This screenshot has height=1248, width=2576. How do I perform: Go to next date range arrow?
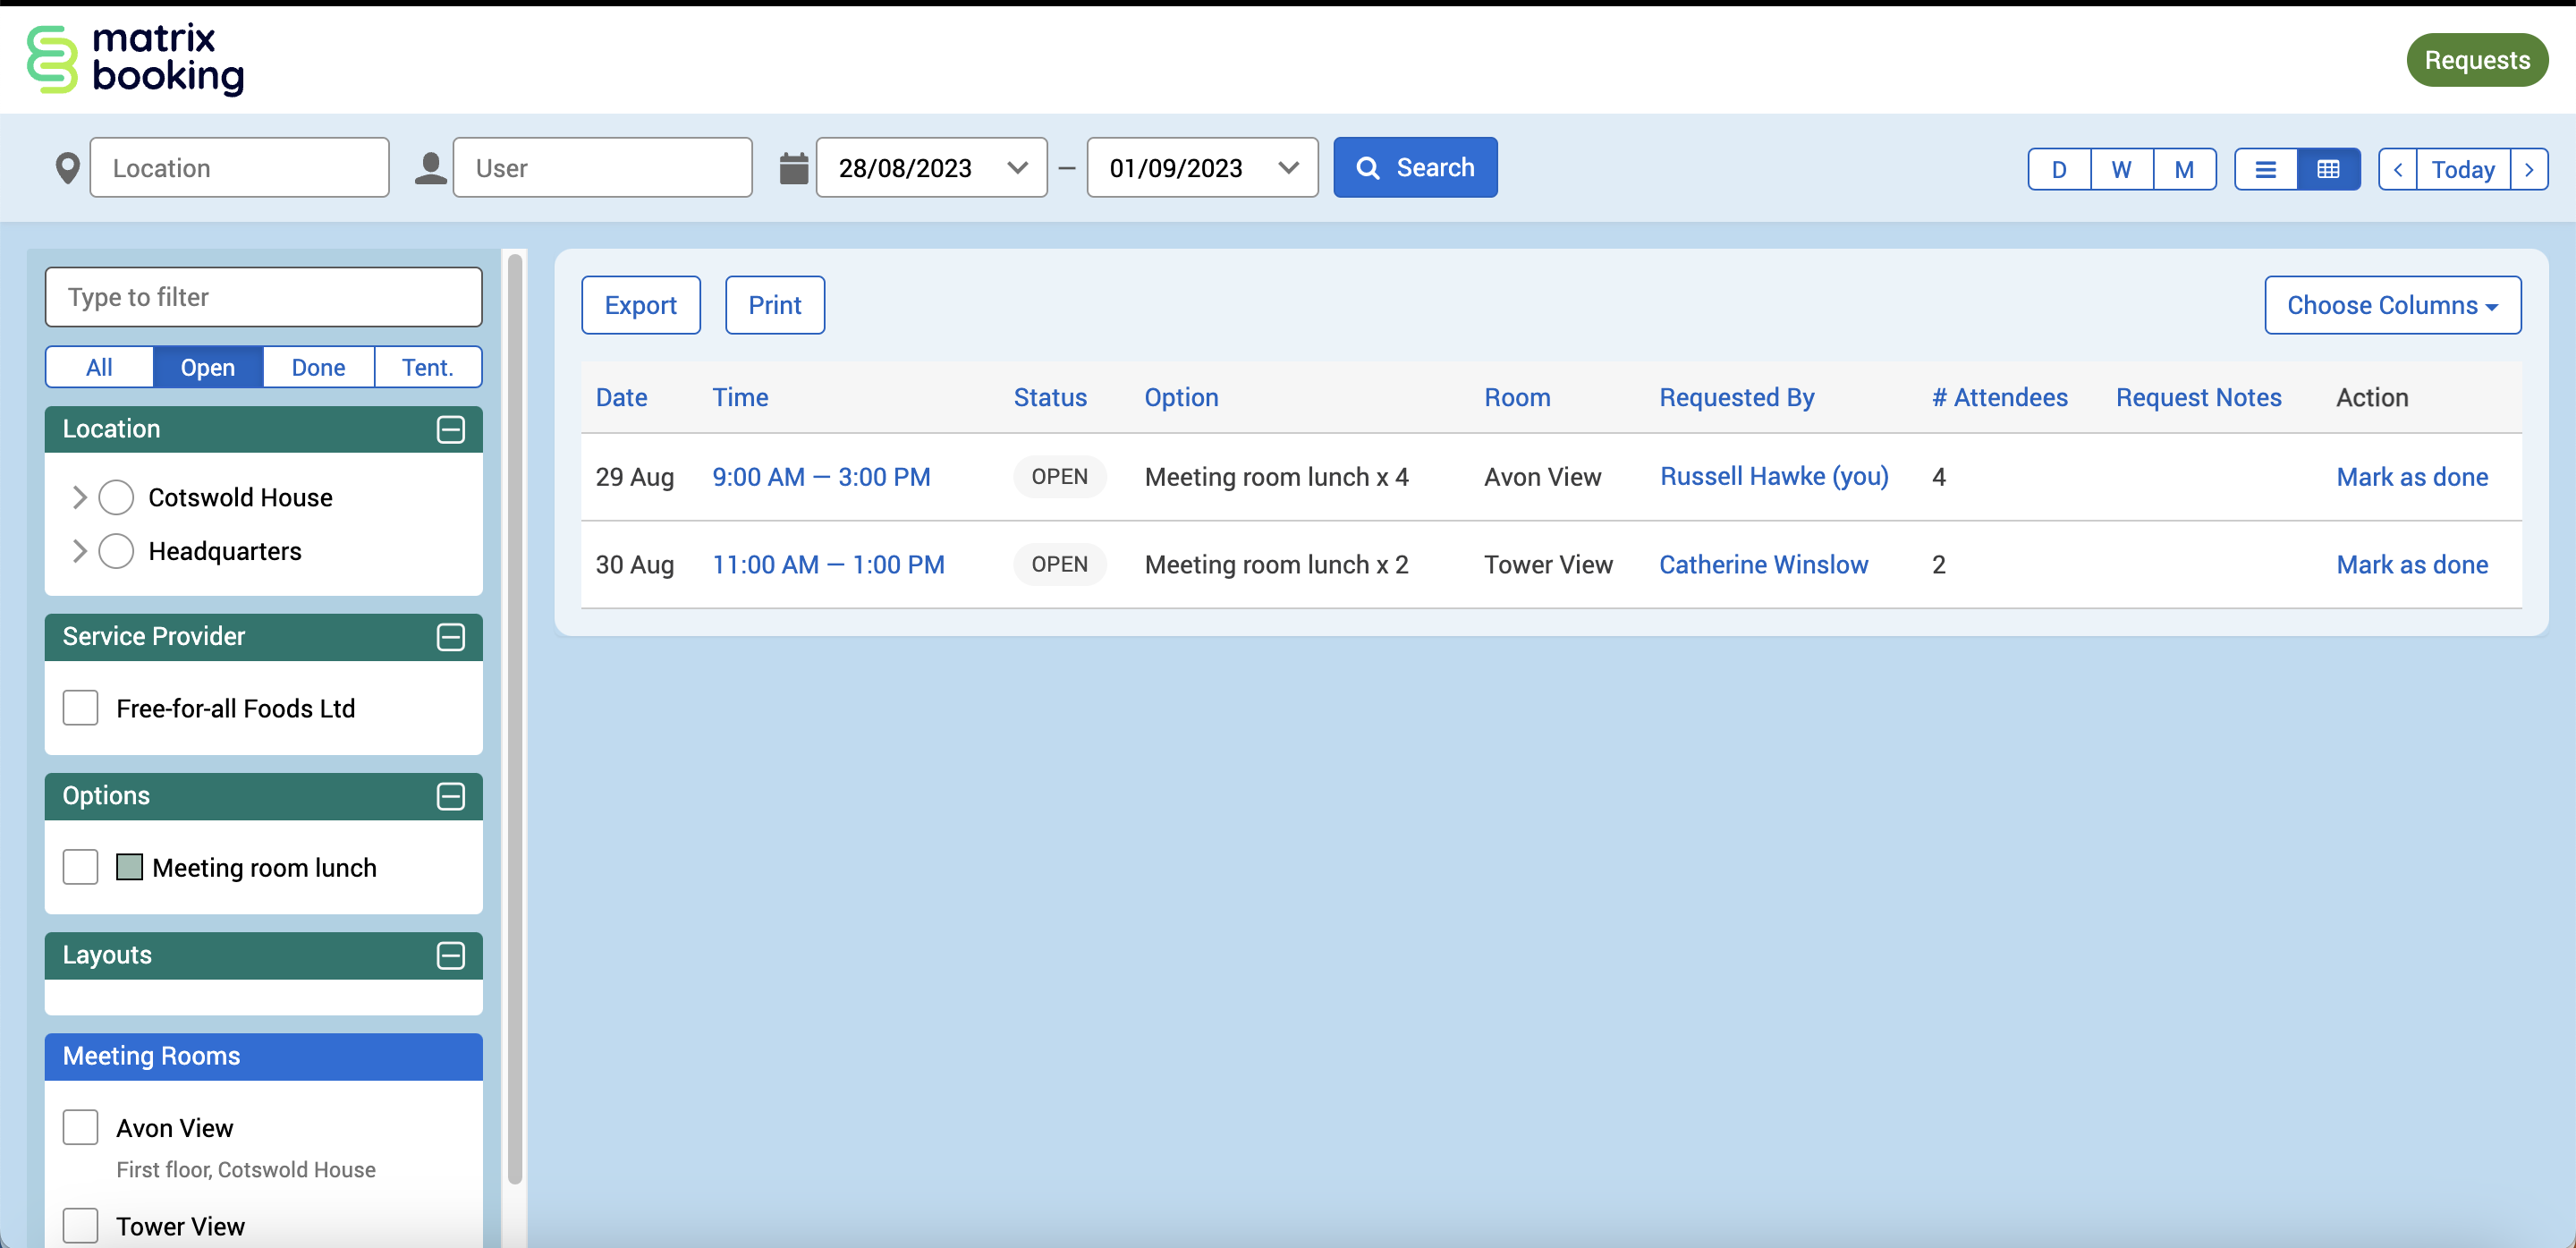tap(2529, 169)
